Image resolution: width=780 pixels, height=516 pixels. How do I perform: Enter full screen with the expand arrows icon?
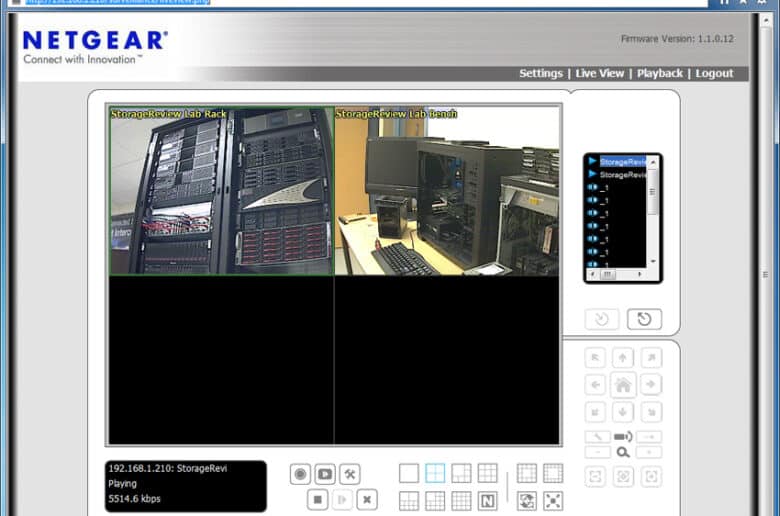553,501
